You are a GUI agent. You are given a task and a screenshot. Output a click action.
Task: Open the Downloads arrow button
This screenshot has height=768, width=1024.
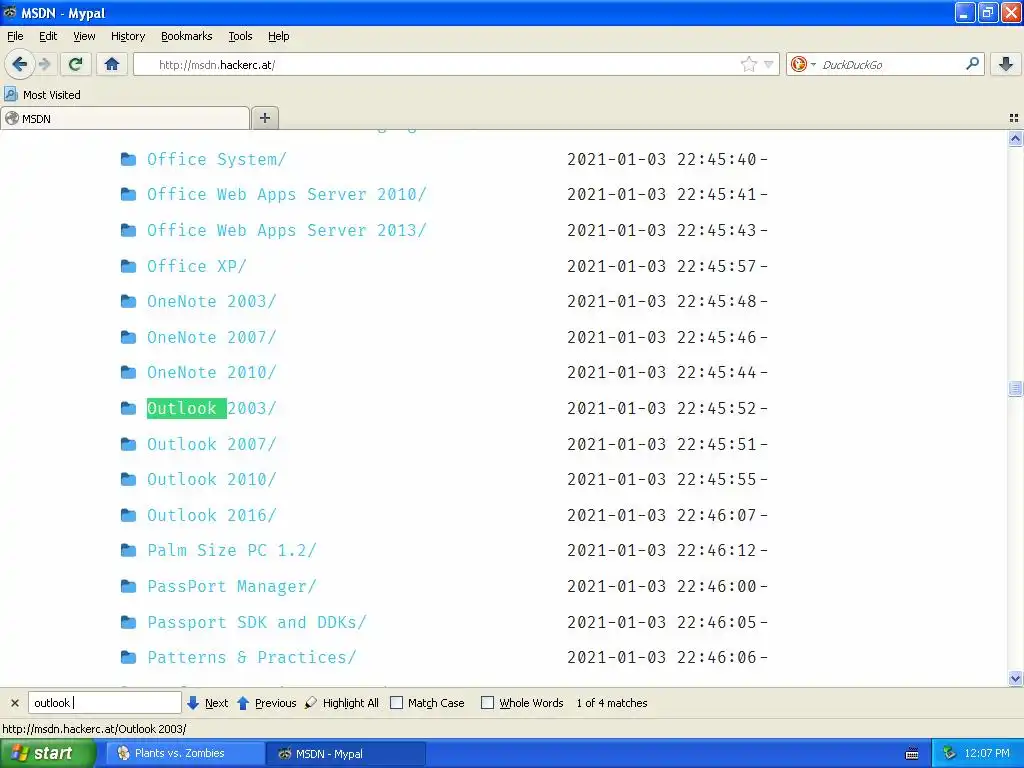click(x=1006, y=64)
